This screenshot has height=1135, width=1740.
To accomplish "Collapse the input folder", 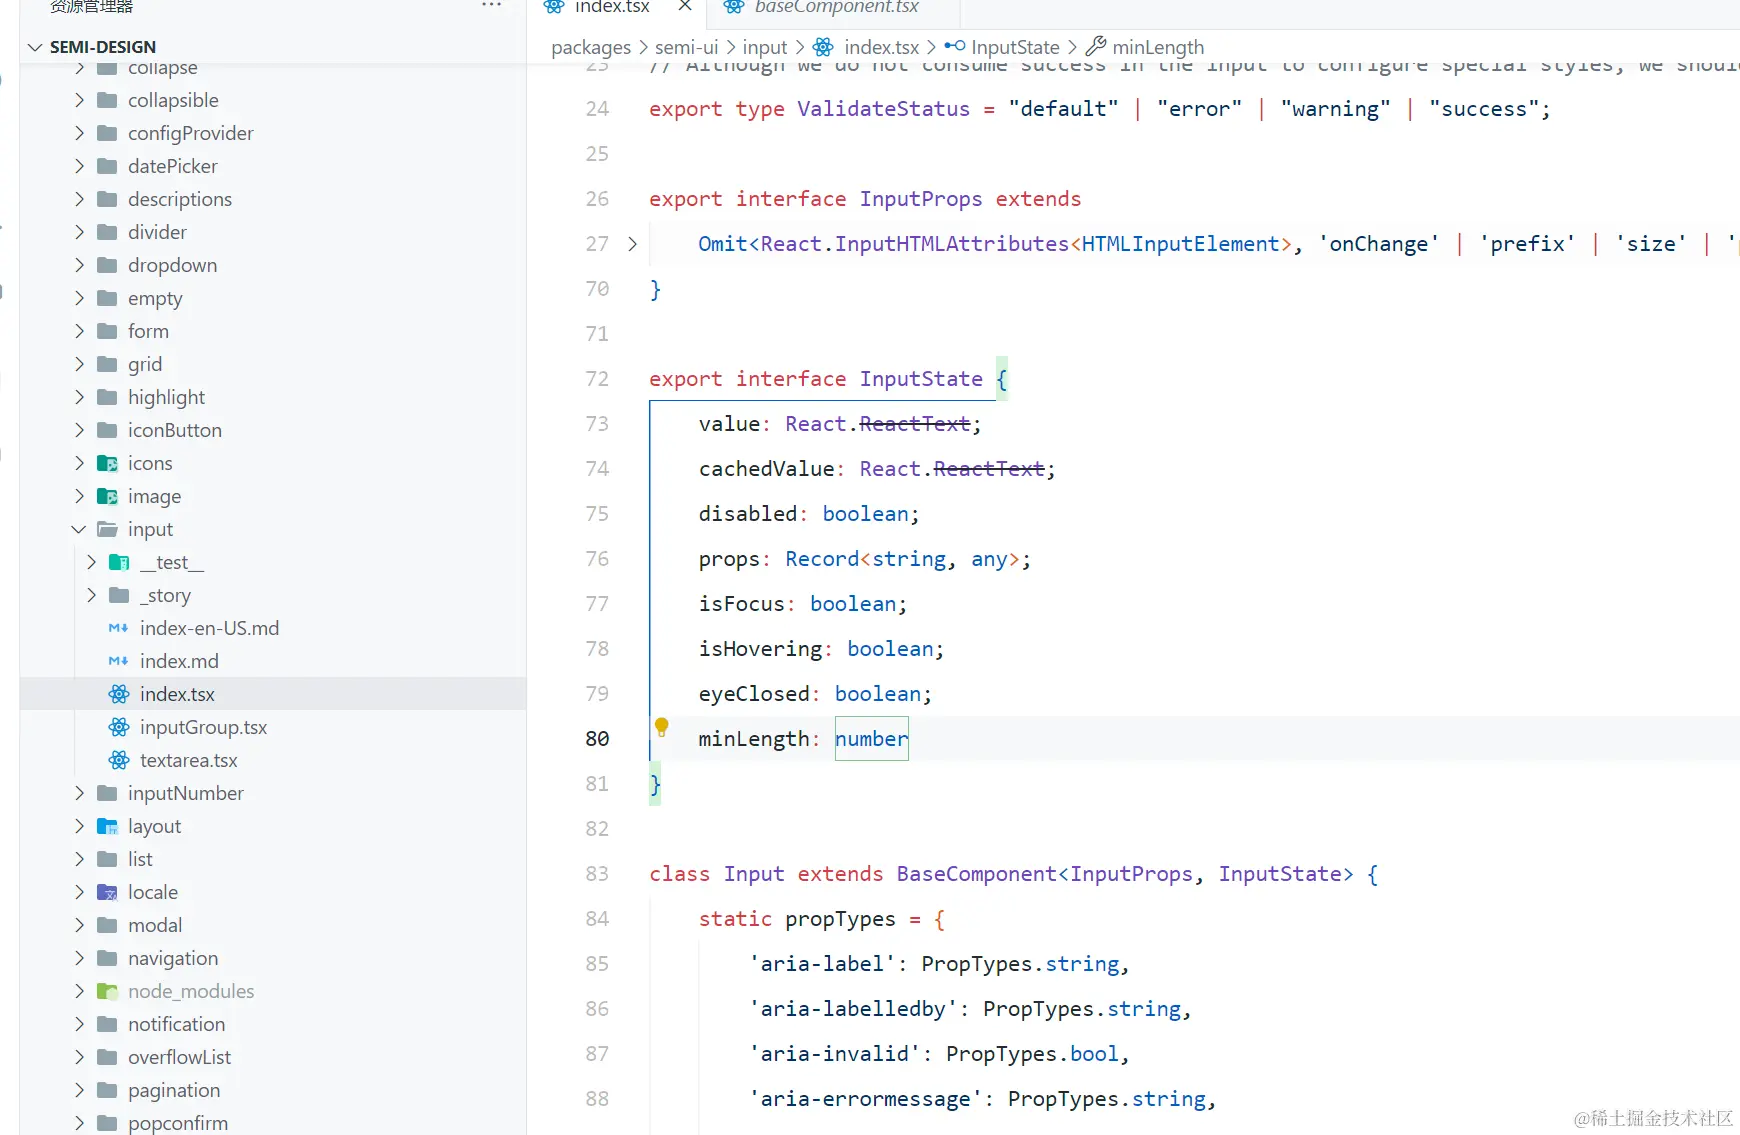I will pyautogui.click(x=79, y=529).
